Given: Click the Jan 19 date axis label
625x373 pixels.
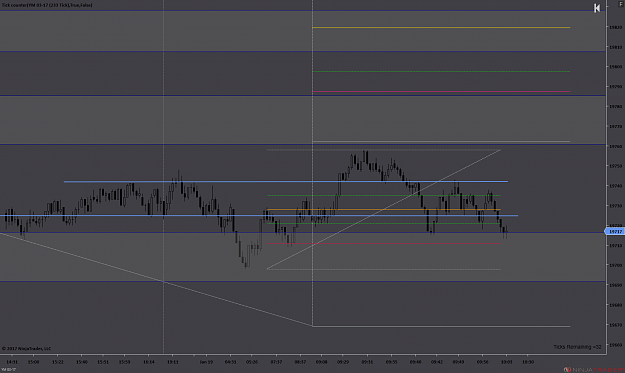Looking at the screenshot, I should (206, 362).
